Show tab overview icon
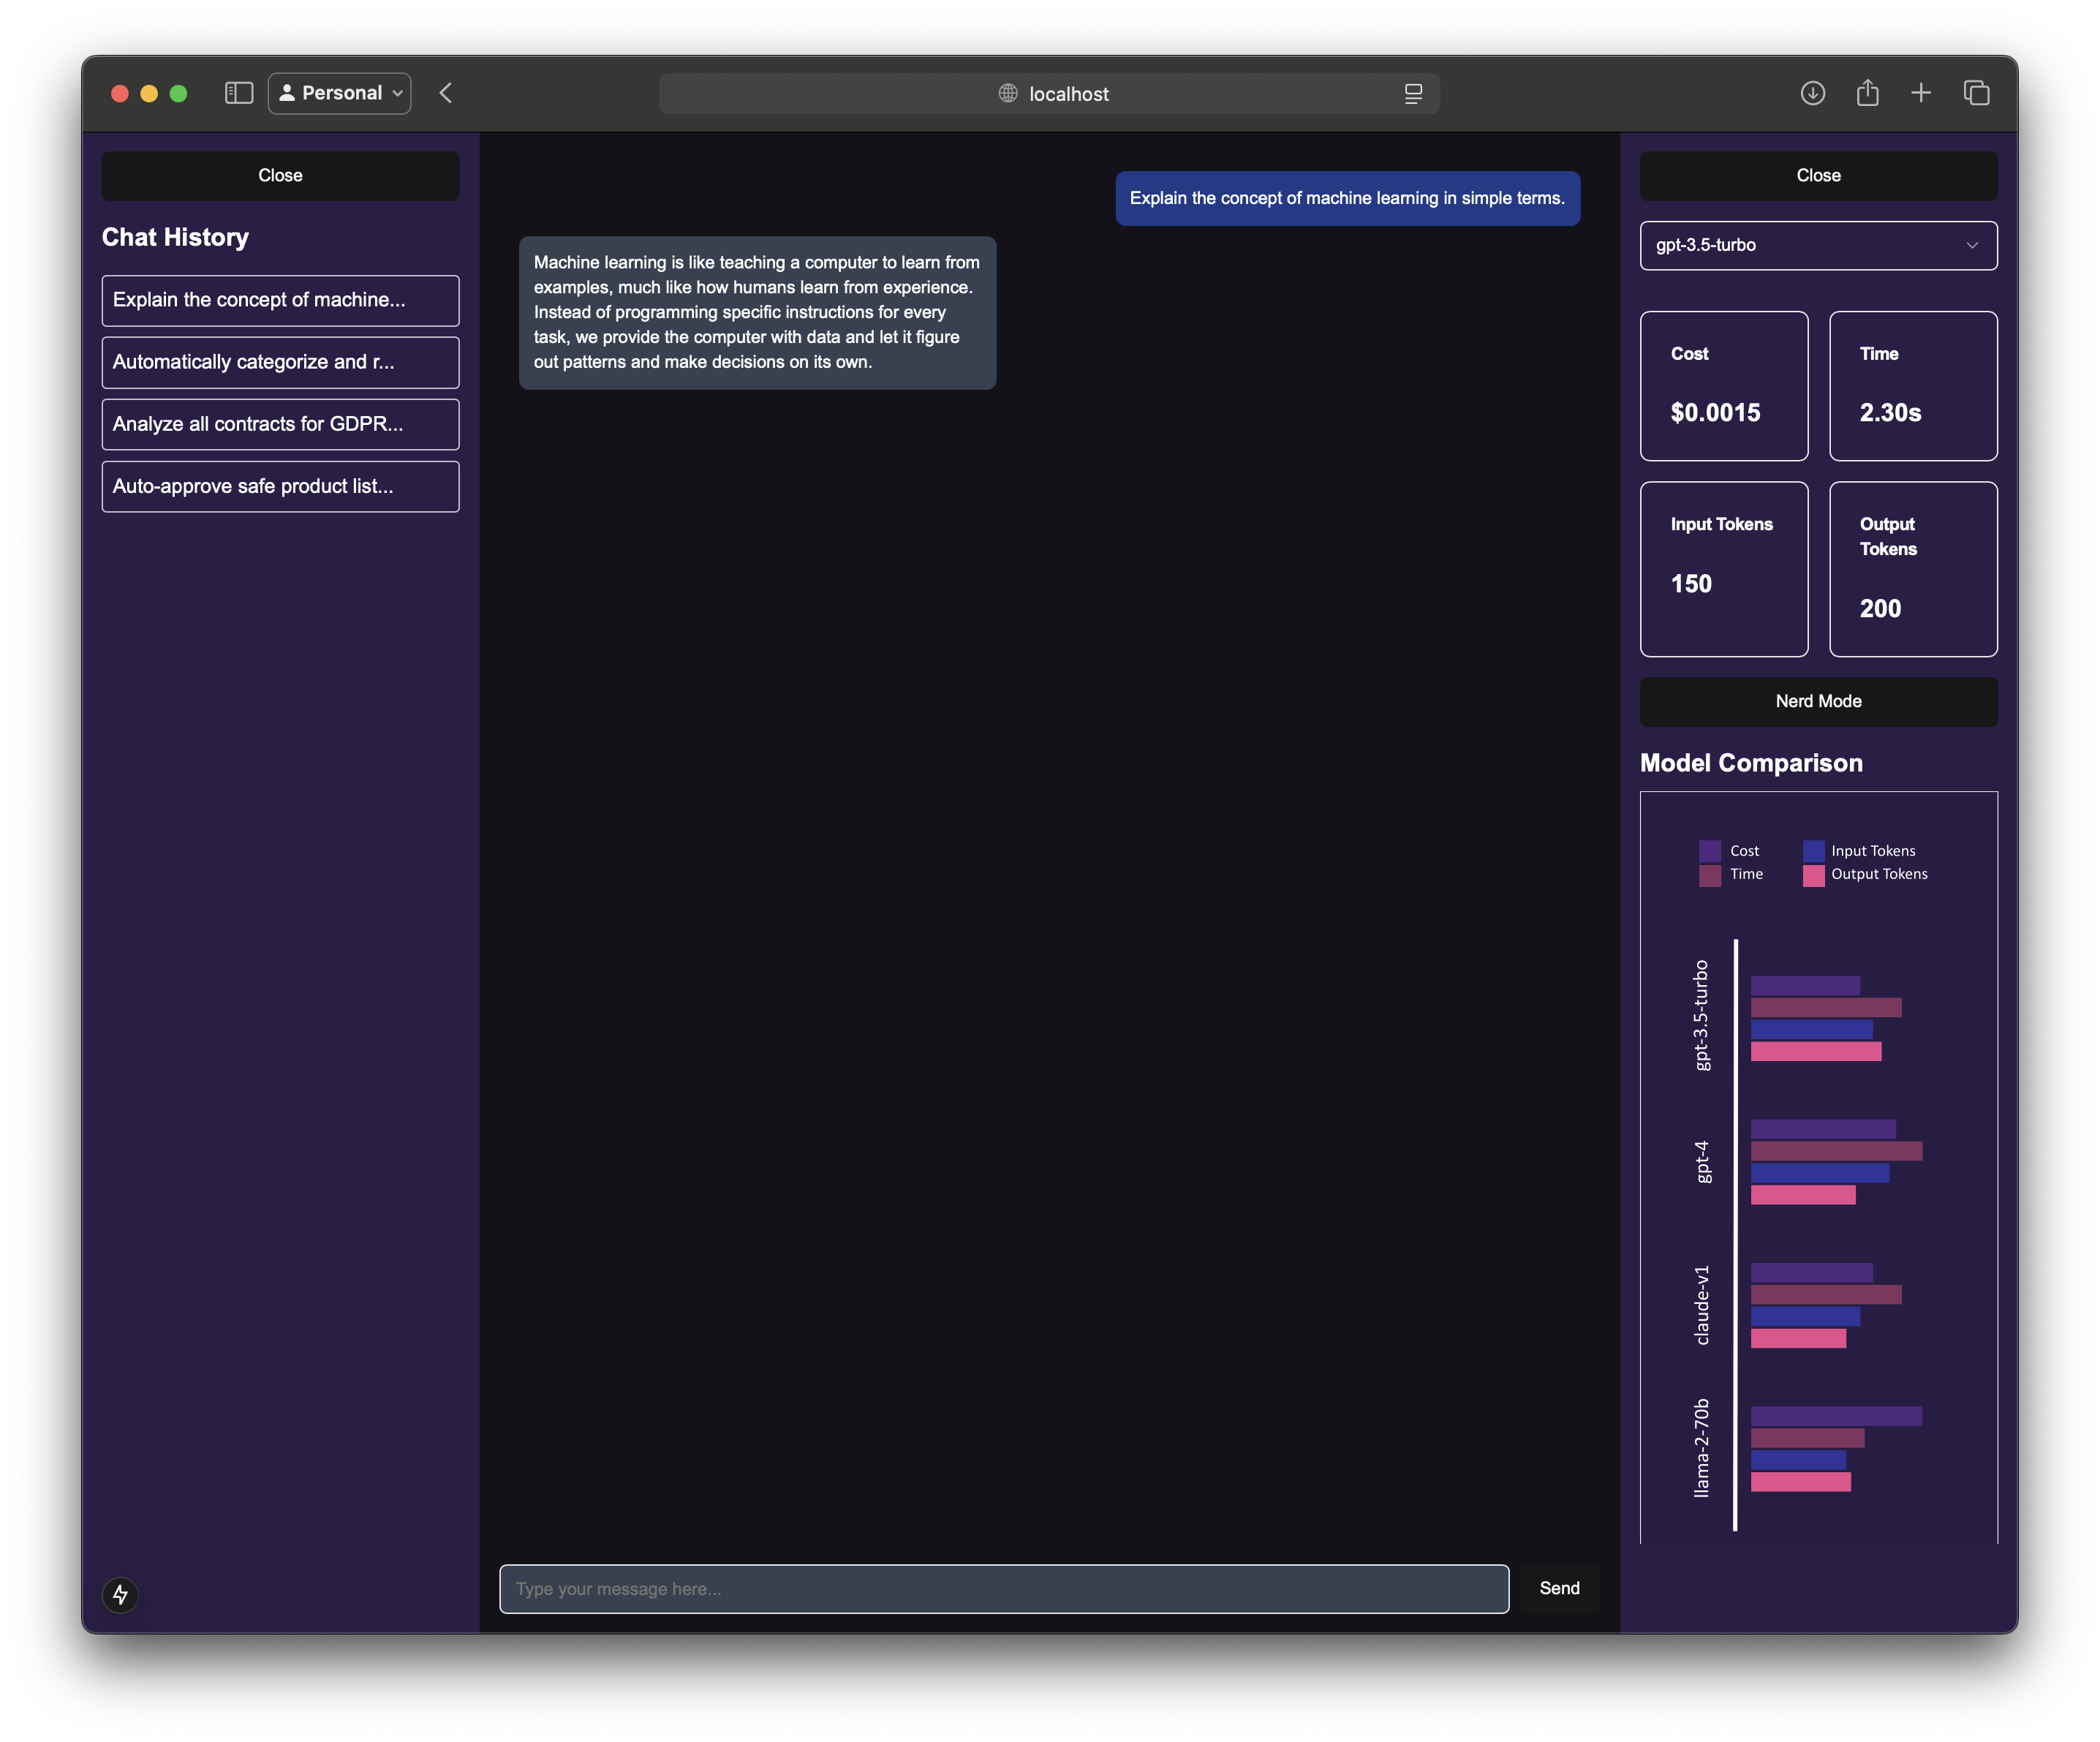This screenshot has height=1742, width=2100. (1976, 93)
